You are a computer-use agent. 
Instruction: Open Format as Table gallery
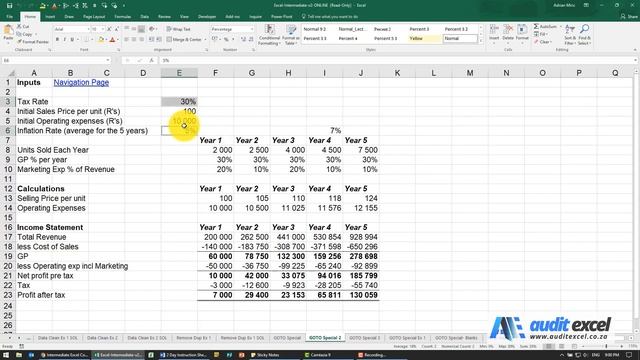tap(291, 35)
